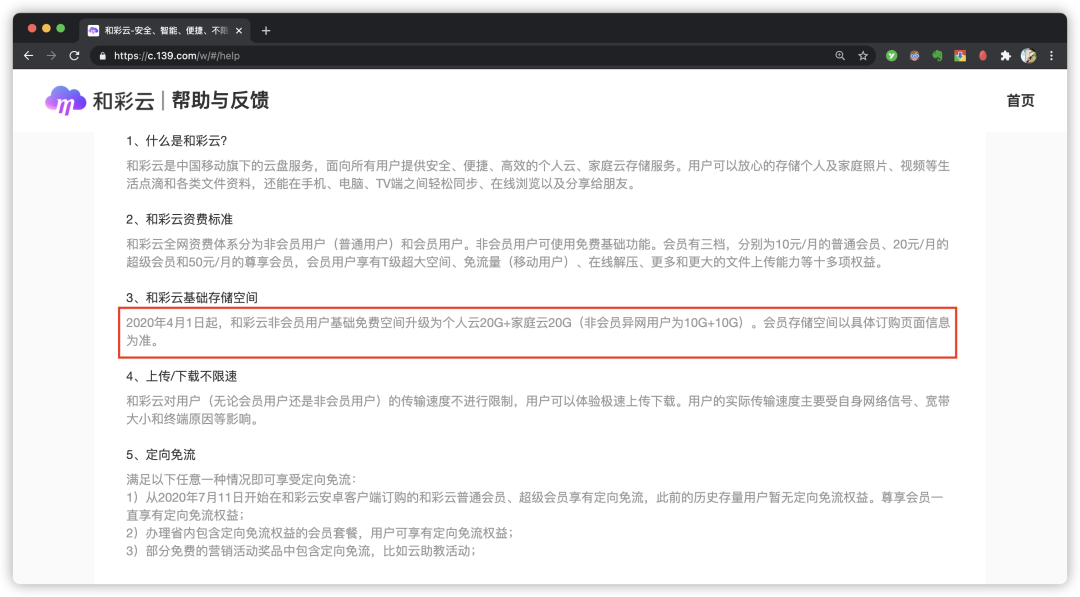Go to 首页 link
The image size is (1080, 597).
[1020, 101]
